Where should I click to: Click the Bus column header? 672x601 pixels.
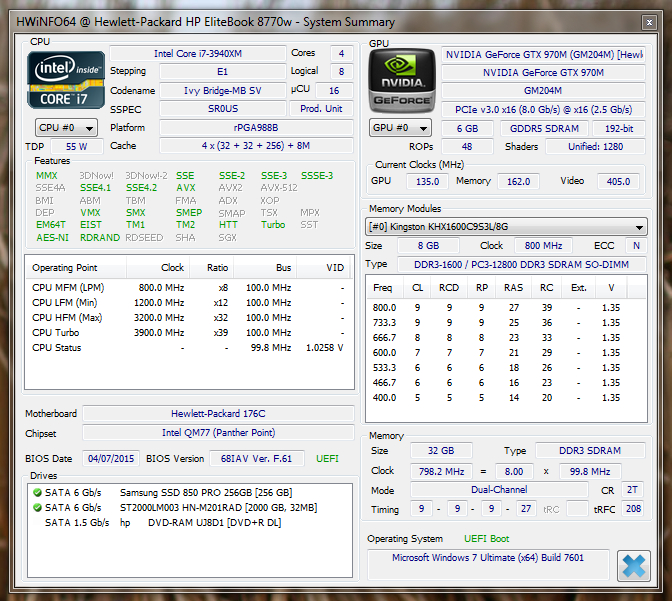click(265, 268)
